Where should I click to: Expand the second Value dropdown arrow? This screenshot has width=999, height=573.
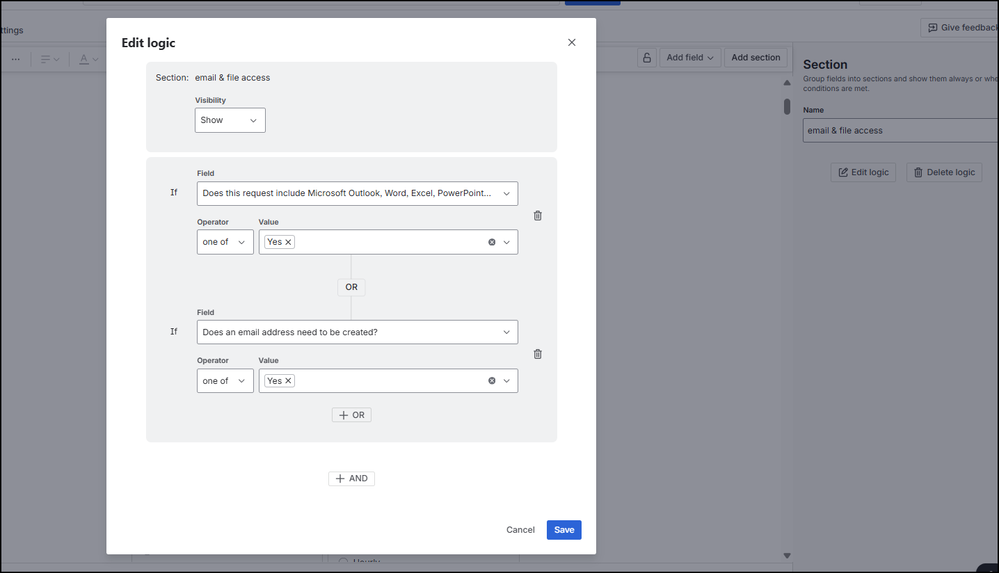tap(507, 381)
